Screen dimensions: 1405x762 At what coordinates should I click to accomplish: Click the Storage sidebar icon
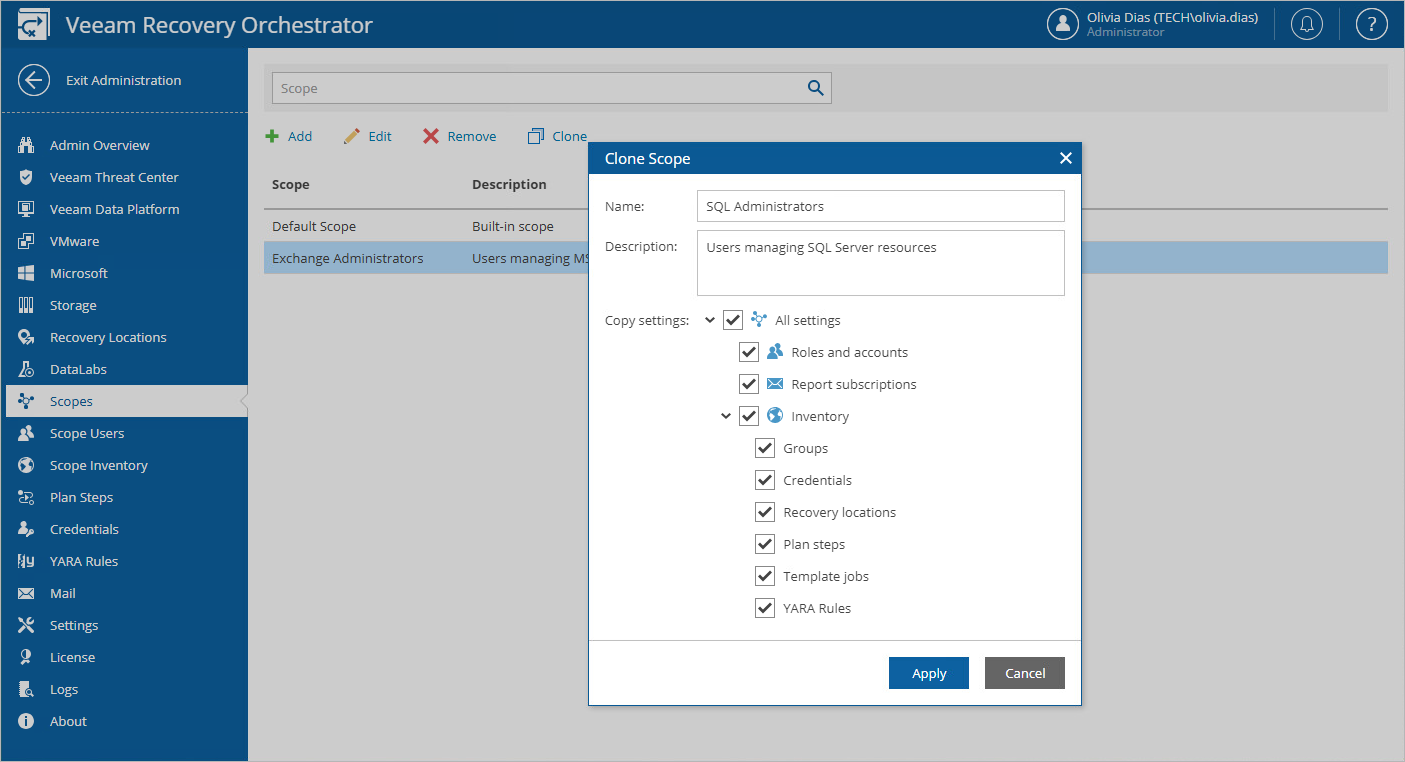(27, 305)
